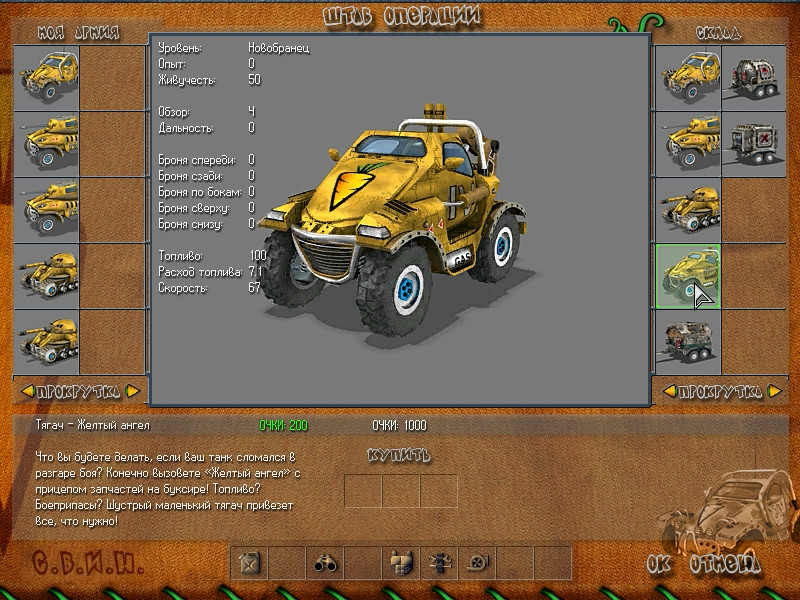This screenshot has width=800, height=600.
Task: Click the first empty slot under Купить
Action: click(x=363, y=491)
